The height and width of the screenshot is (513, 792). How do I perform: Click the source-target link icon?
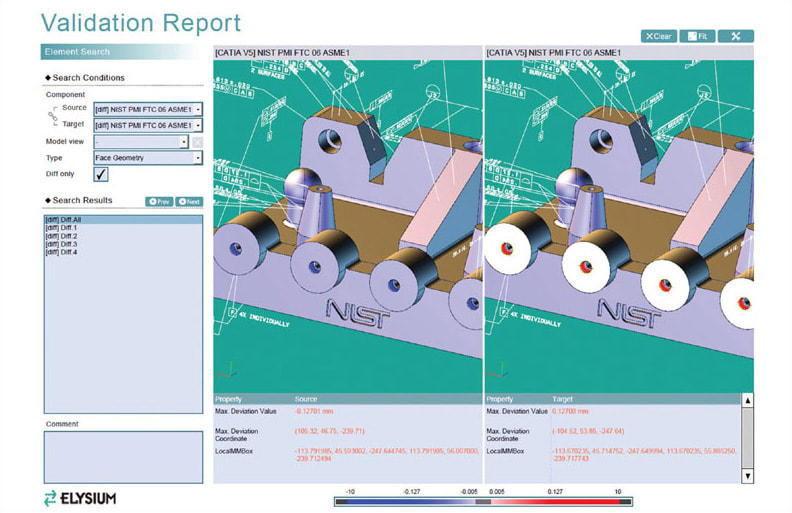pos(53,116)
